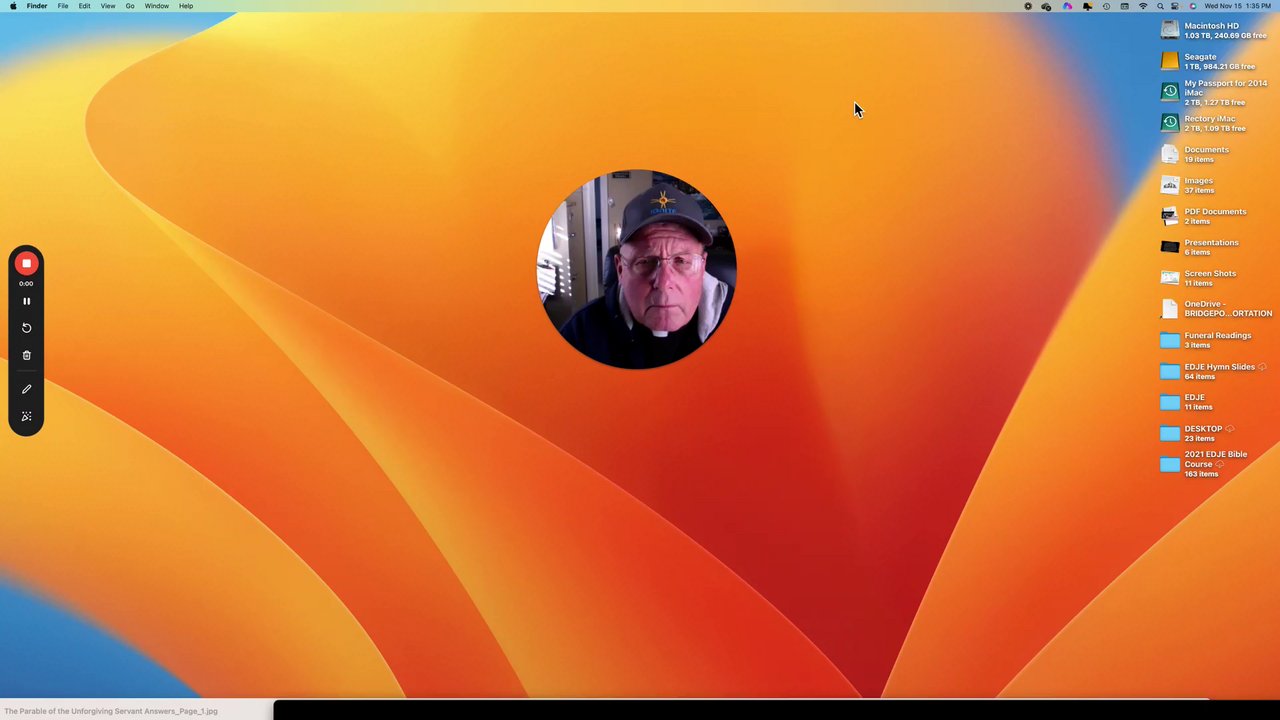Select the OneDrive BRIDGEPO...ORTATION file
Screen dimensions: 1280x720
click(1169, 309)
